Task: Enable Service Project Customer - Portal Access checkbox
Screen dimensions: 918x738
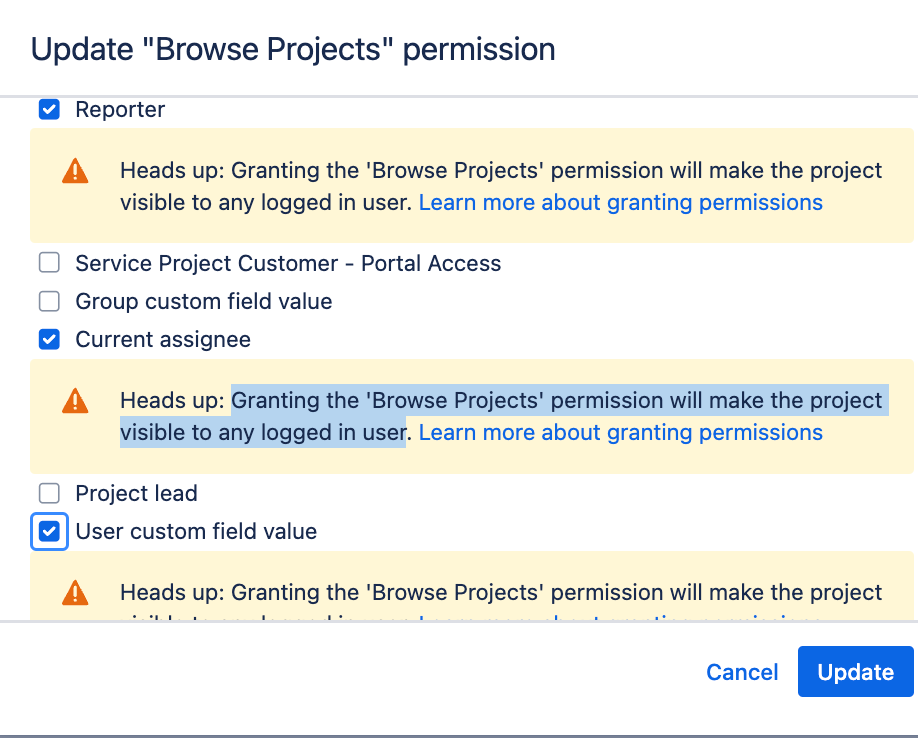Action: point(49,264)
